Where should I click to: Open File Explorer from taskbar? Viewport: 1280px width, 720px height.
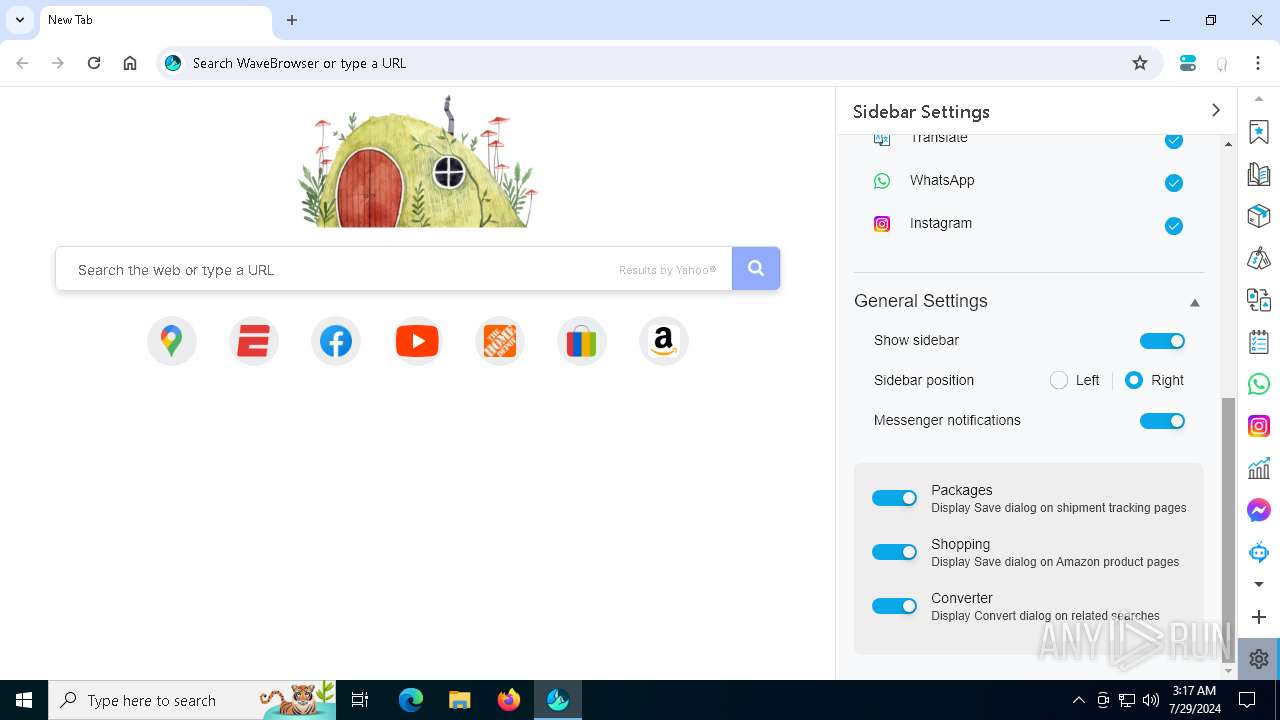click(x=459, y=700)
